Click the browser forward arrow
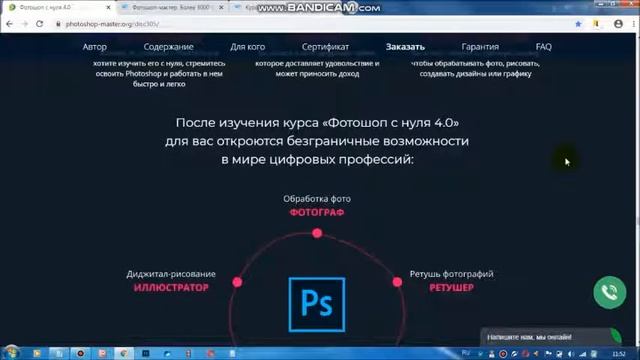Viewport: 640px width, 360px height. click(24, 24)
